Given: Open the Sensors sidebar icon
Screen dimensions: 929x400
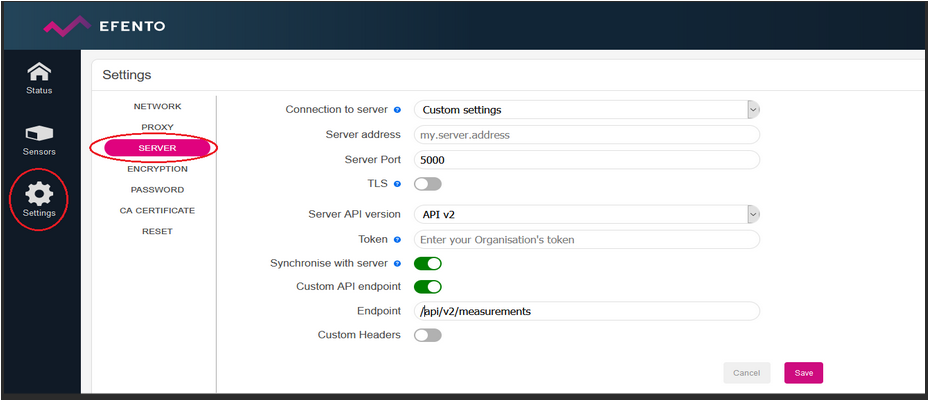Looking at the screenshot, I should click(39, 134).
